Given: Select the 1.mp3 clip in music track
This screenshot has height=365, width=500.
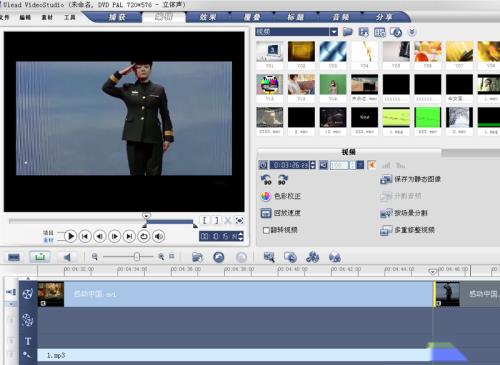Looking at the screenshot, I should click(235, 355).
